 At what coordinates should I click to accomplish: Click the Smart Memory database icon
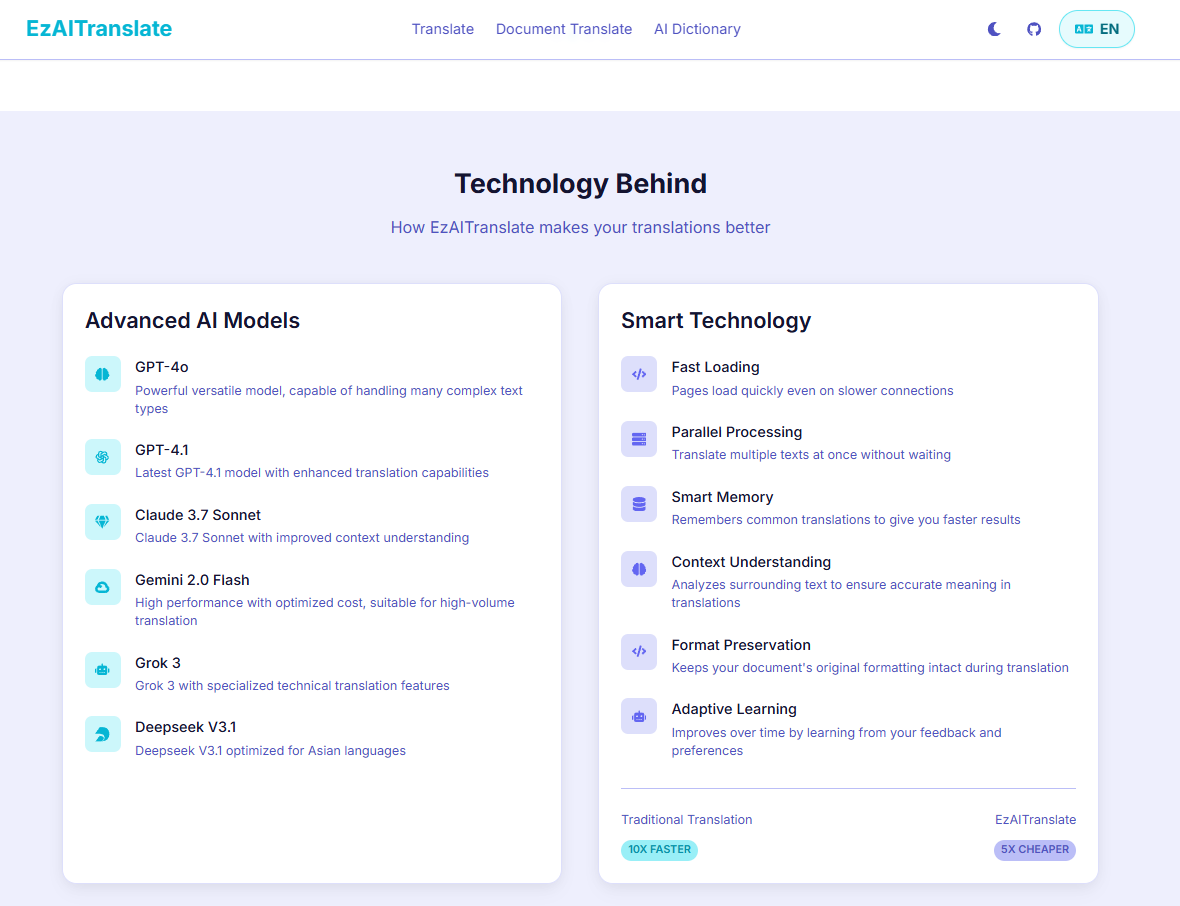(639, 504)
